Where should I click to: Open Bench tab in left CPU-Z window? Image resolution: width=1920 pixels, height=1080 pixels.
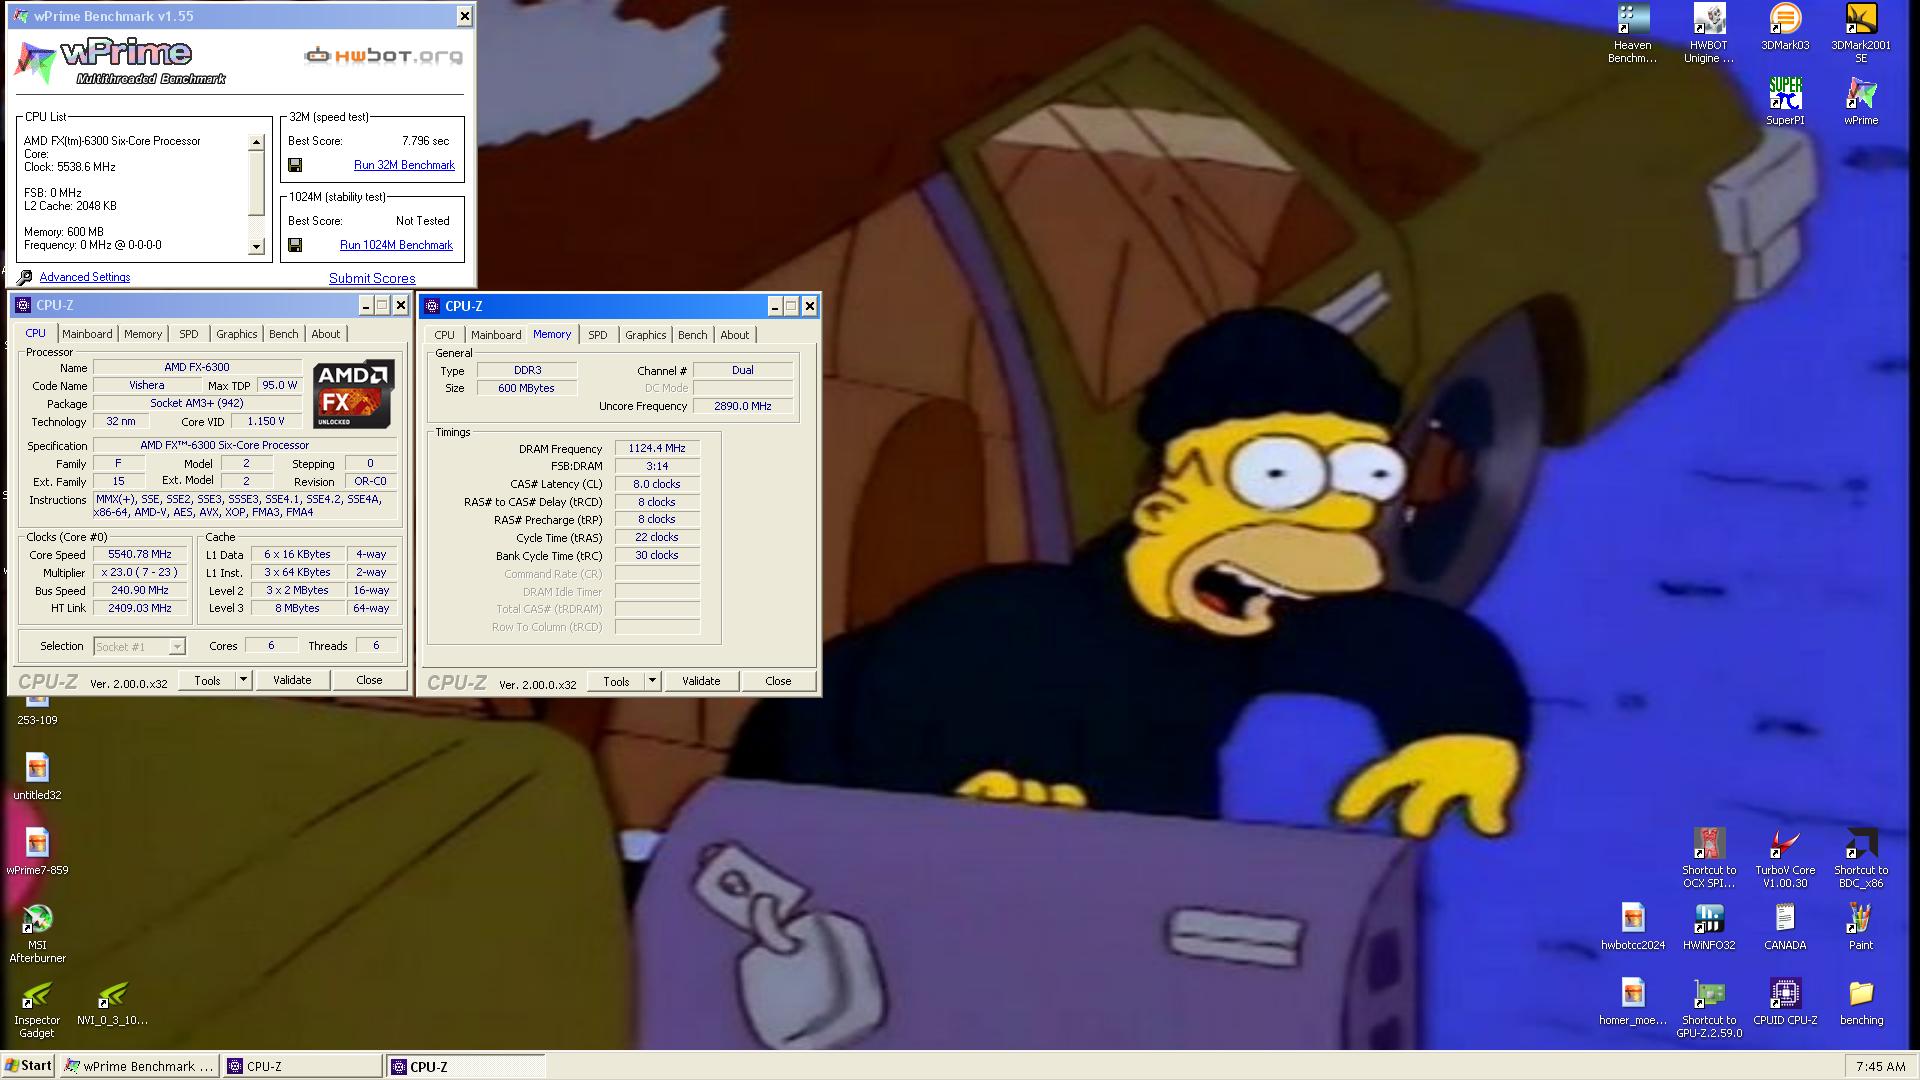284,334
